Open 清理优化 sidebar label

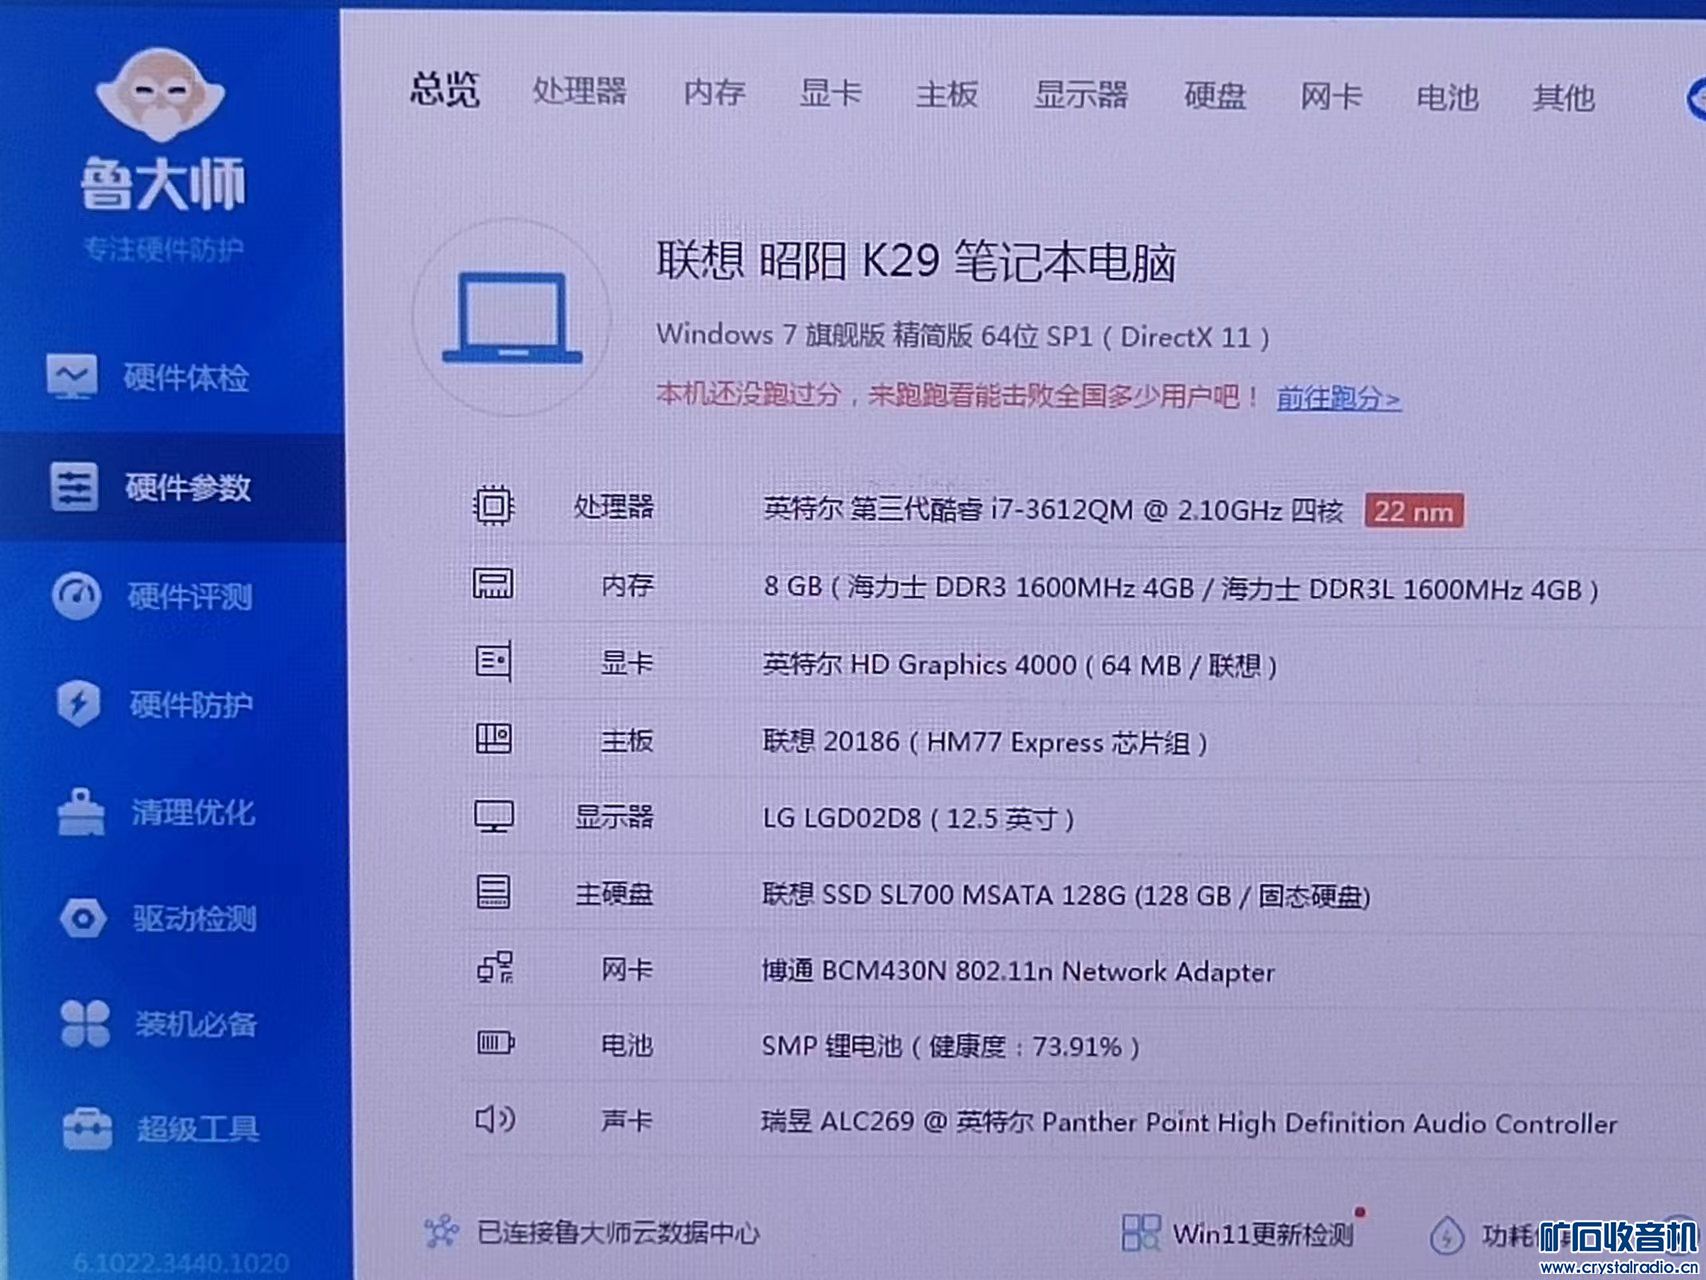coord(194,812)
